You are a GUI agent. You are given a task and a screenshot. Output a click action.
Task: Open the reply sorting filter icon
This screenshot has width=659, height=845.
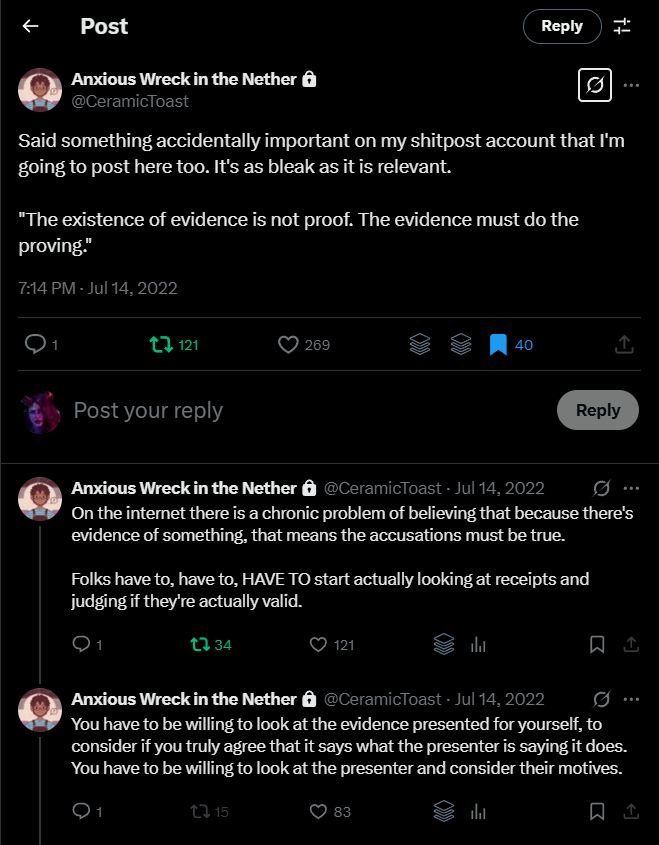pyautogui.click(x=622, y=27)
